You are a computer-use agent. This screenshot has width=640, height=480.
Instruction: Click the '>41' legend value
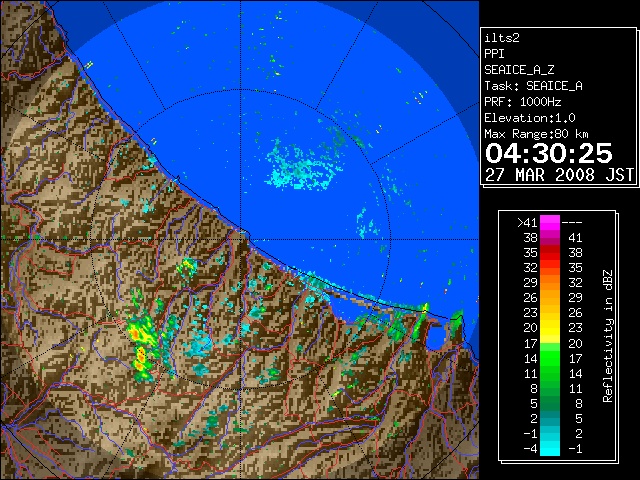click(x=527, y=223)
